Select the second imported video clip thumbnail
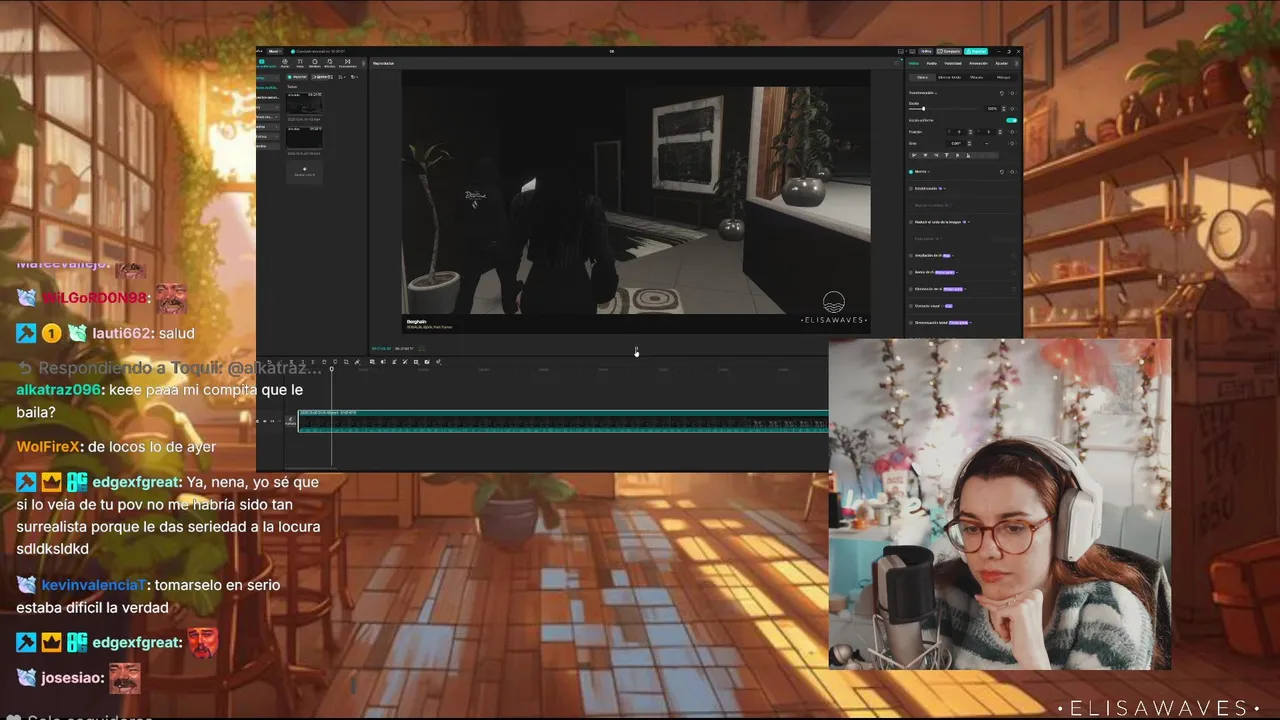This screenshot has width=1280, height=720. coord(305,138)
